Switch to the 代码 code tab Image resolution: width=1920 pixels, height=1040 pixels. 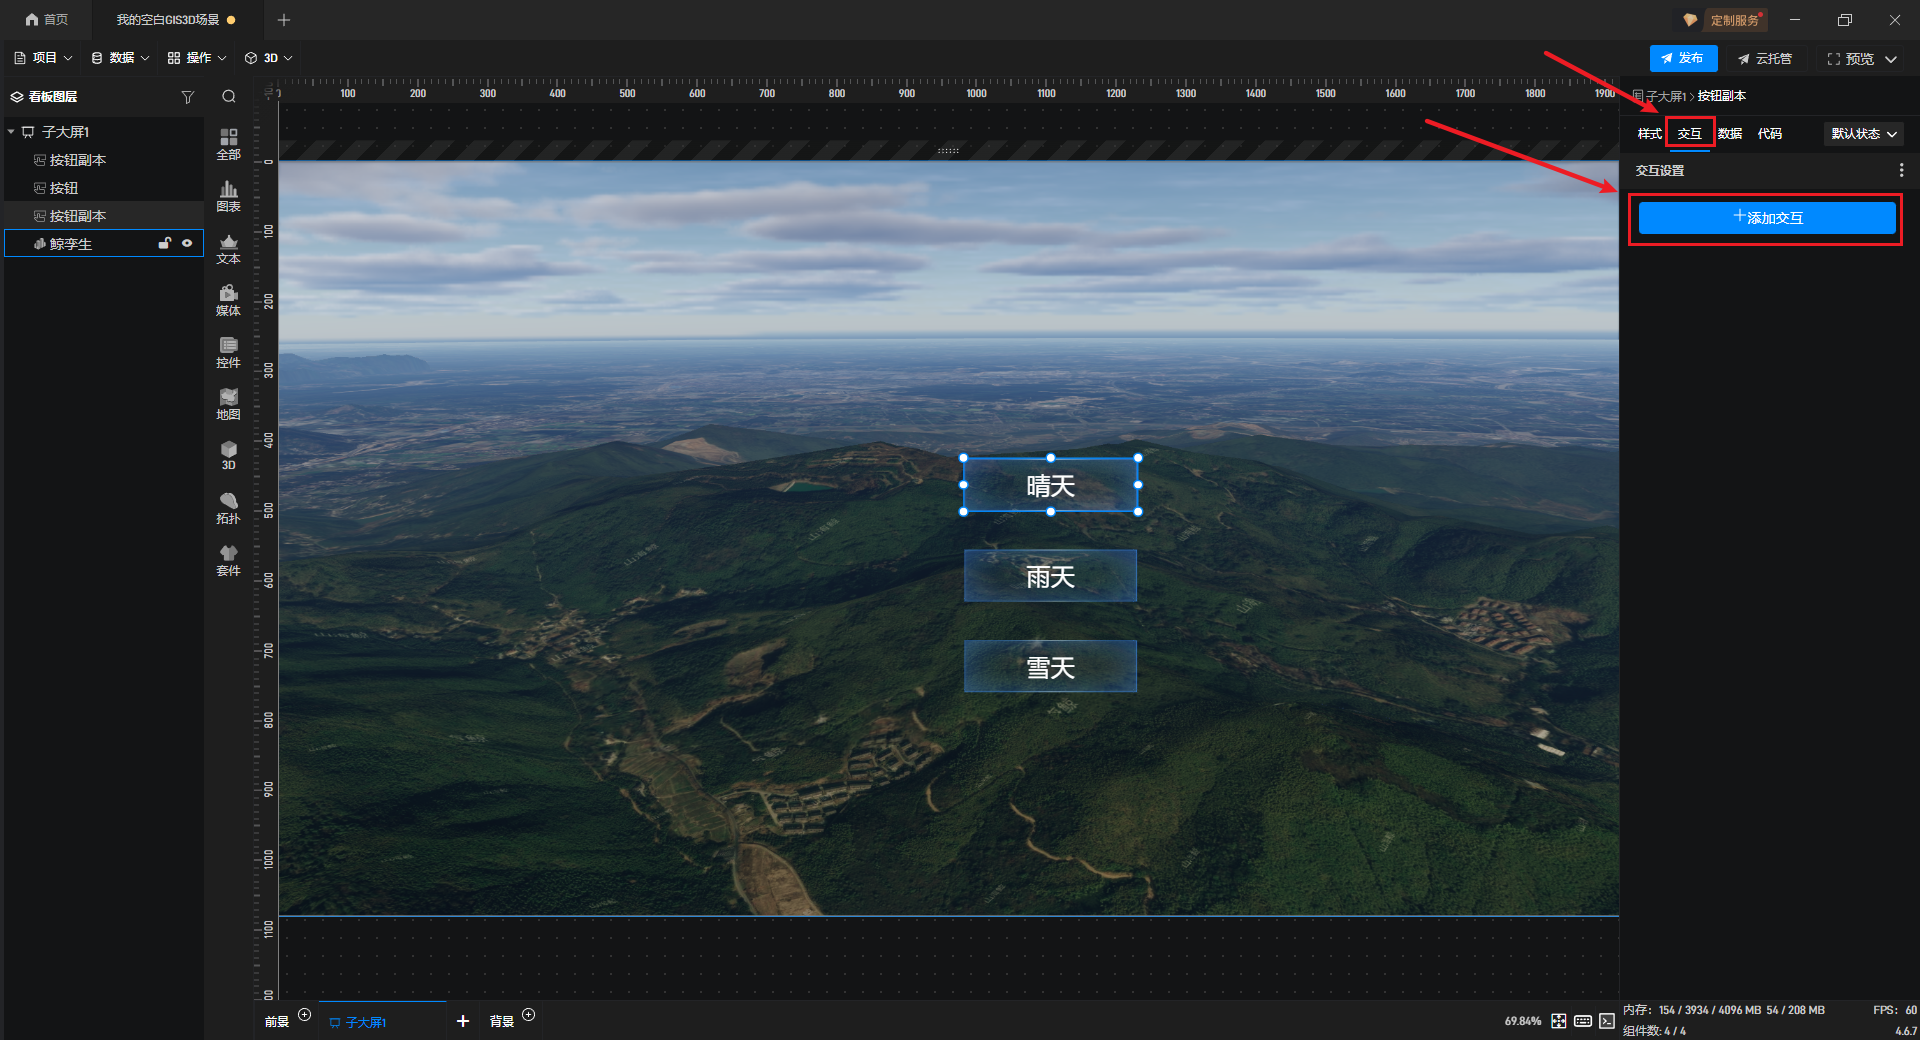[x=1769, y=134]
